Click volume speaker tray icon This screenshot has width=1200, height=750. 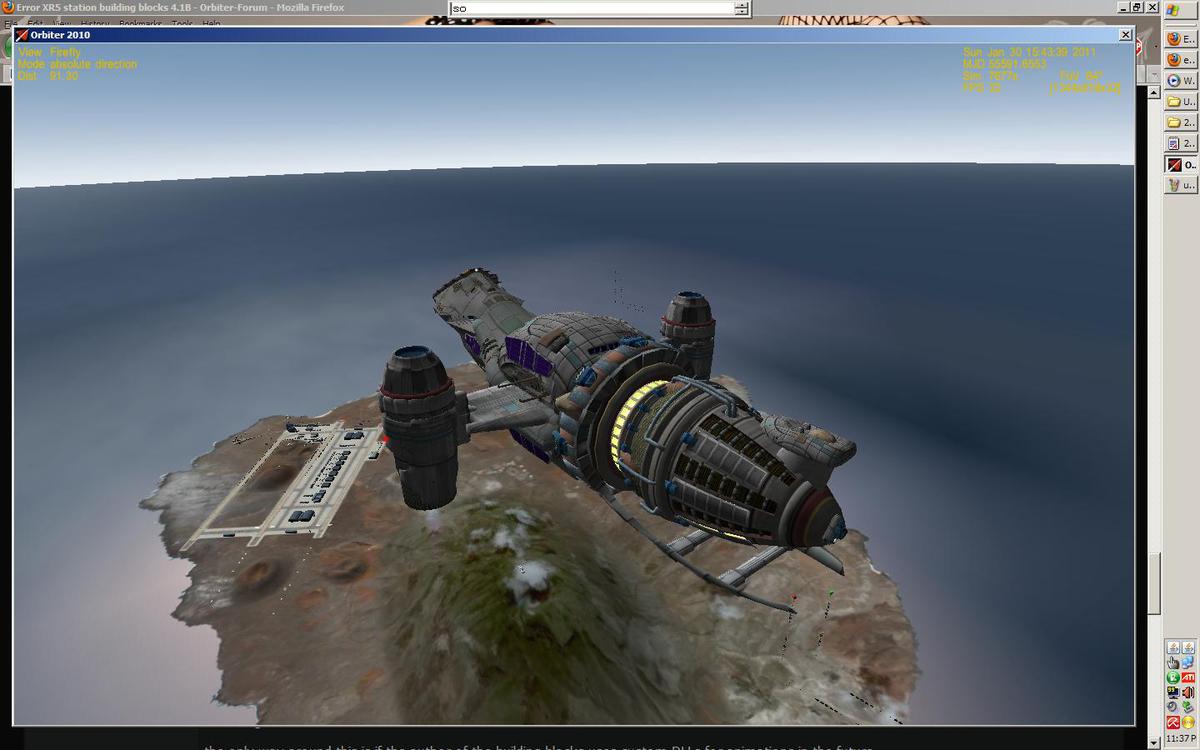coord(1188,692)
